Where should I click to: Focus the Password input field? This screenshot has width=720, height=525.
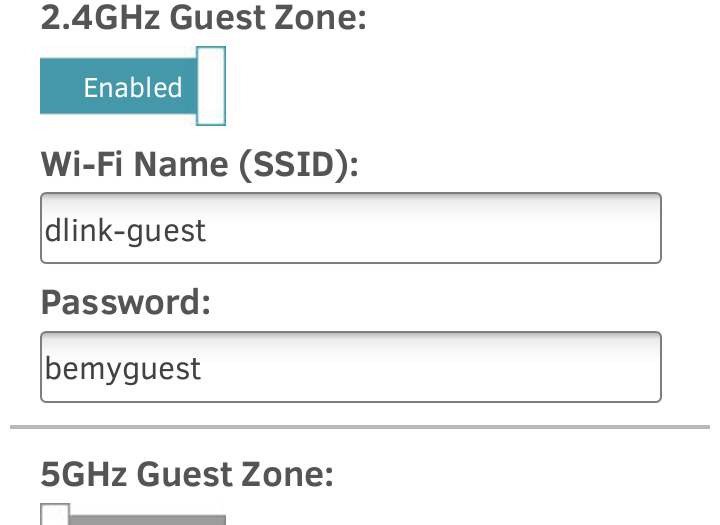350,367
